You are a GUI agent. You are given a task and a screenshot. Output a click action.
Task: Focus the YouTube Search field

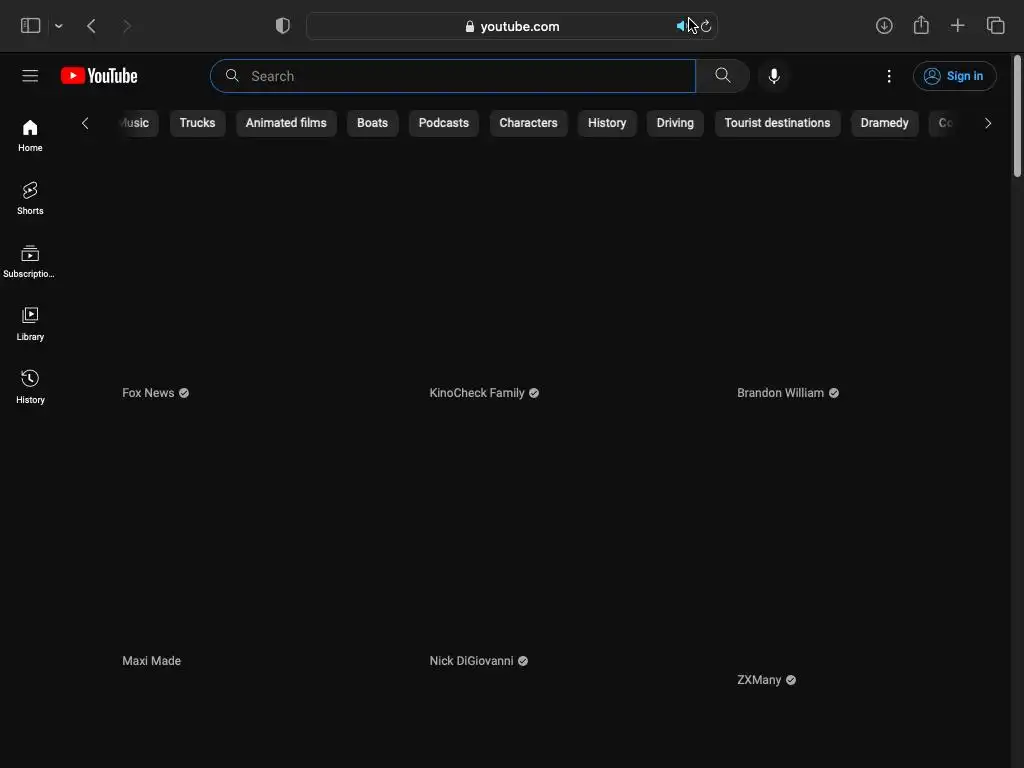(x=453, y=76)
